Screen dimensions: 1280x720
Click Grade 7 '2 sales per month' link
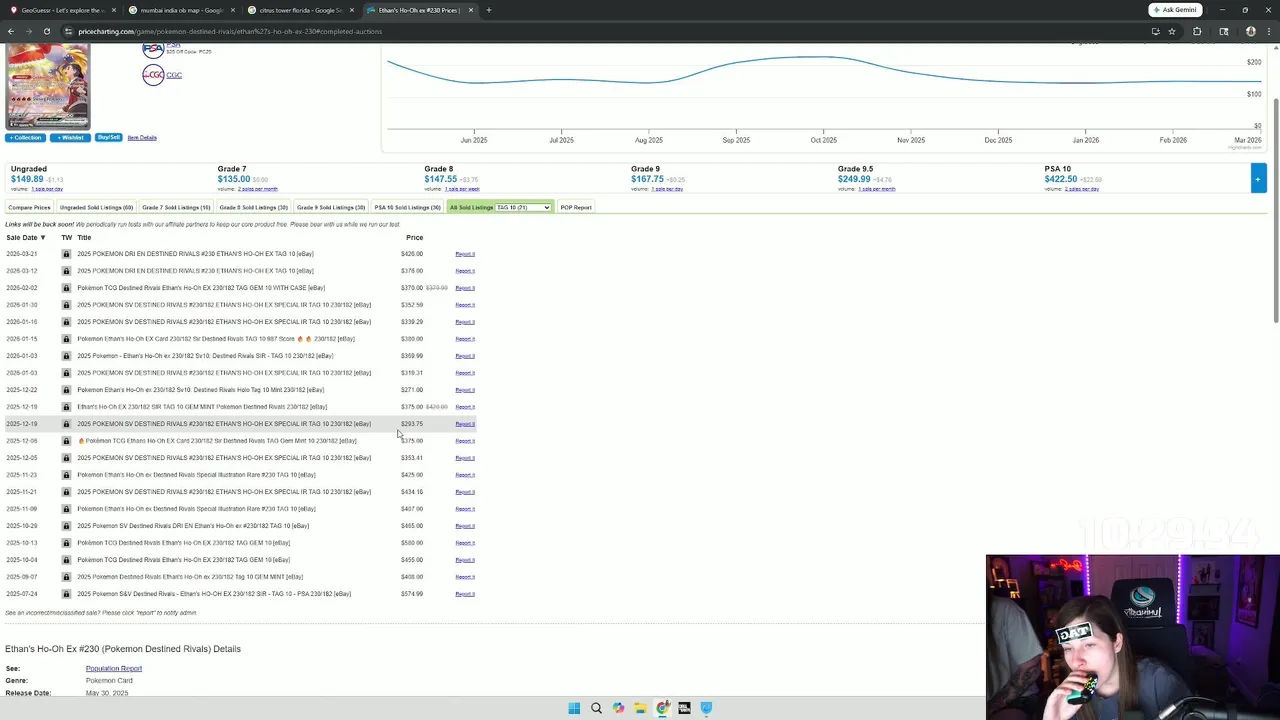click(x=258, y=189)
